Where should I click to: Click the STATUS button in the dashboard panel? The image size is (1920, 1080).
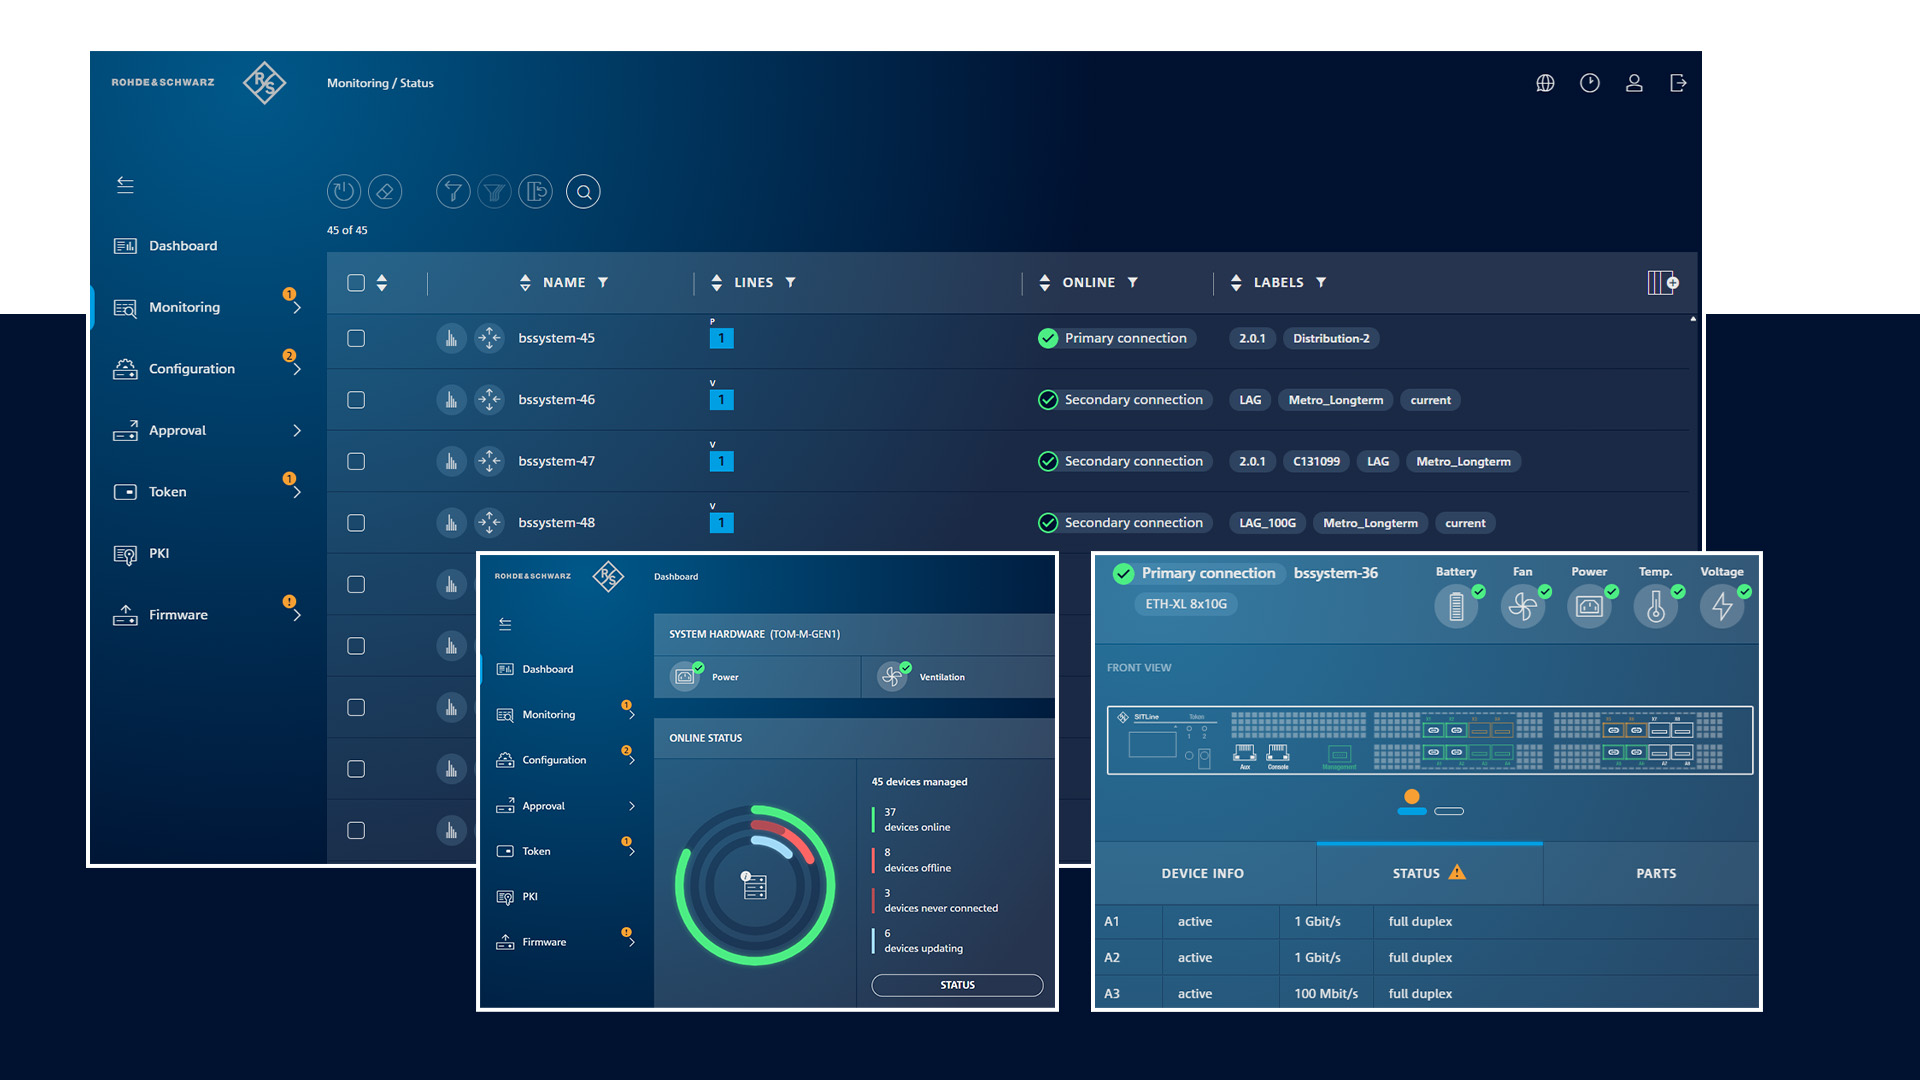tap(957, 985)
